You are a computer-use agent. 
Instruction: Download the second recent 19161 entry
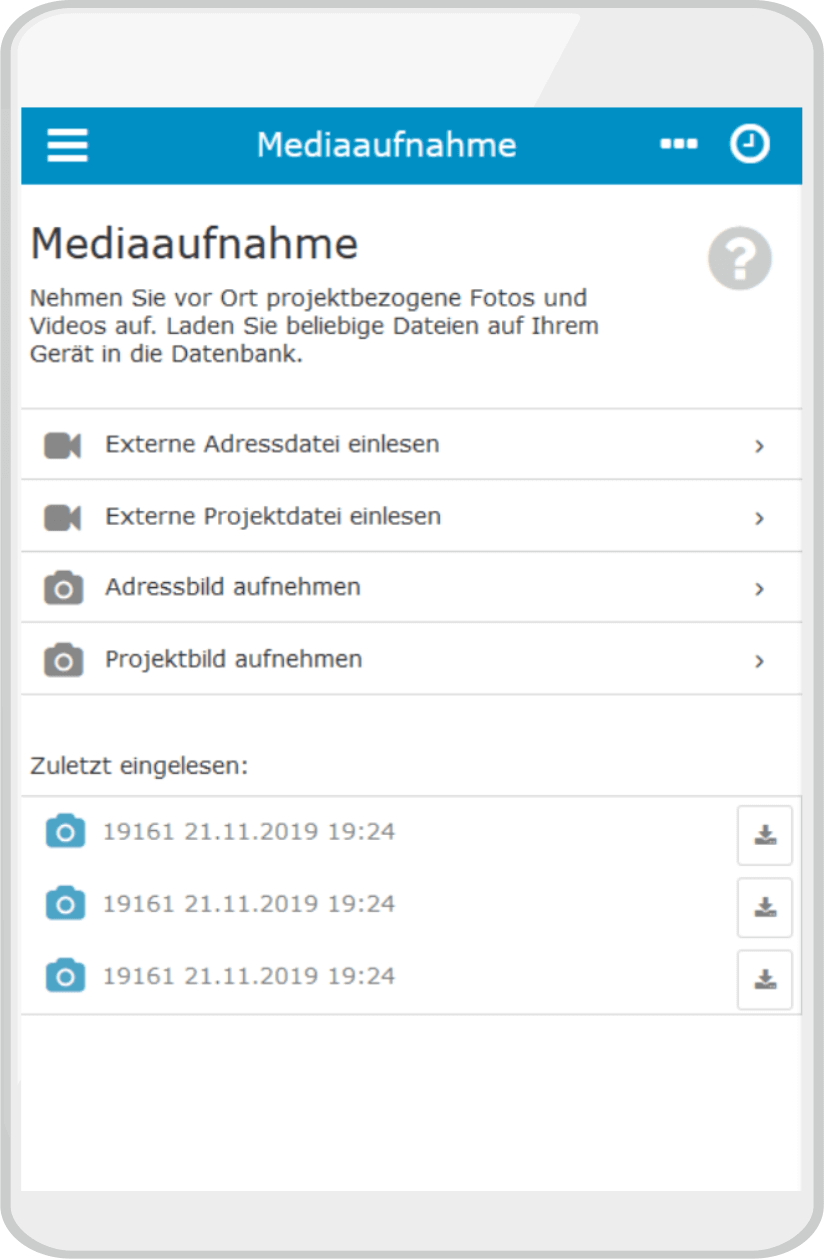click(765, 907)
